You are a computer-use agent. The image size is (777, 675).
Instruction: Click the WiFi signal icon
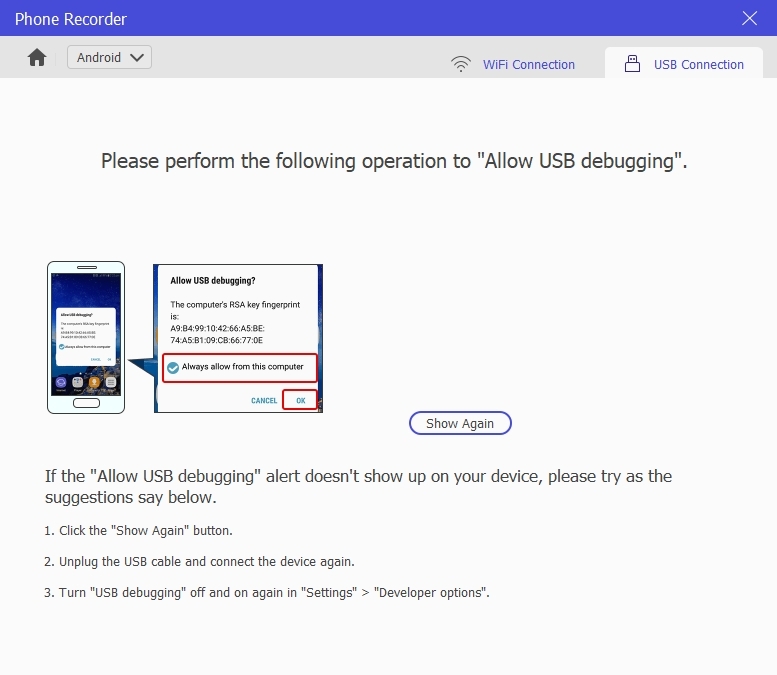click(x=461, y=64)
